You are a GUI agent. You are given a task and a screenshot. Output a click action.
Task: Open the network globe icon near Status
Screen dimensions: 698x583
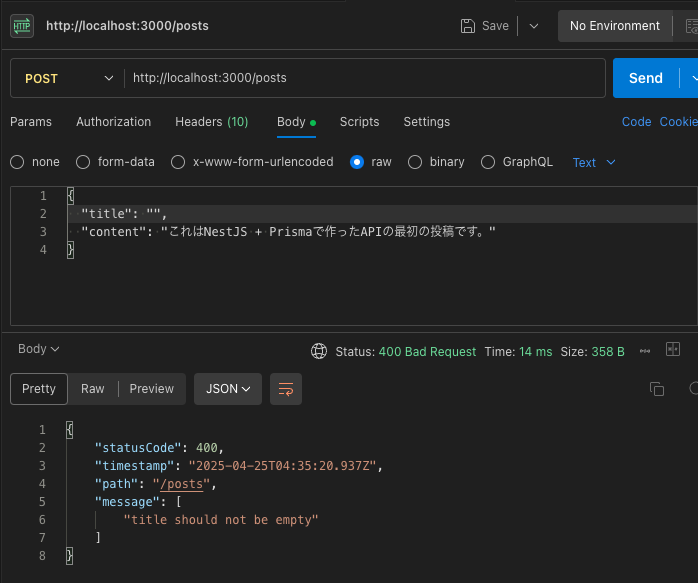319,351
